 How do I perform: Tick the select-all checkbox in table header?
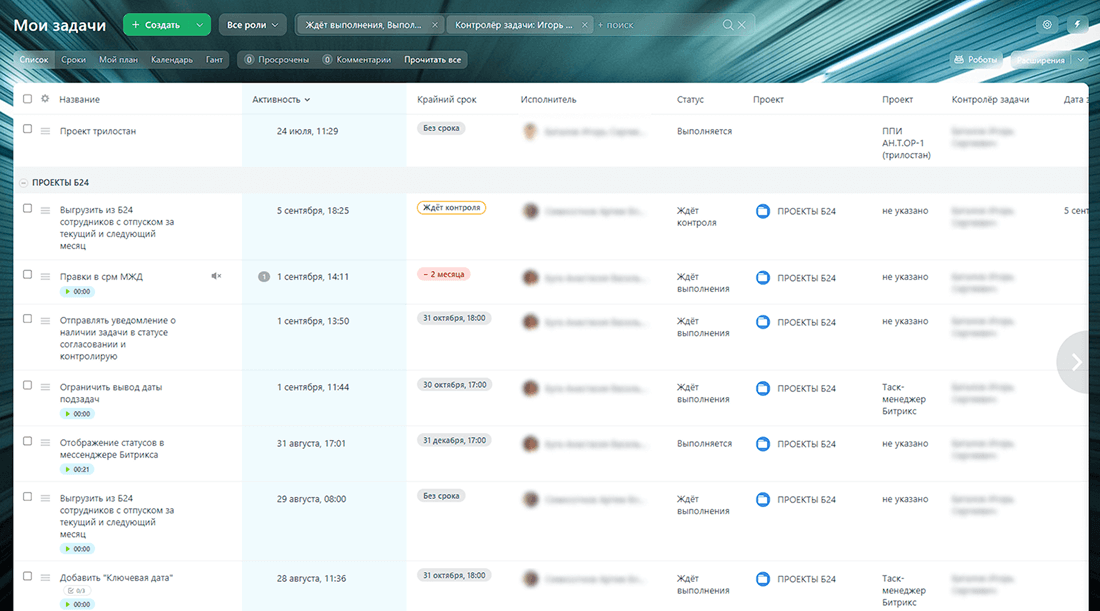[28, 99]
